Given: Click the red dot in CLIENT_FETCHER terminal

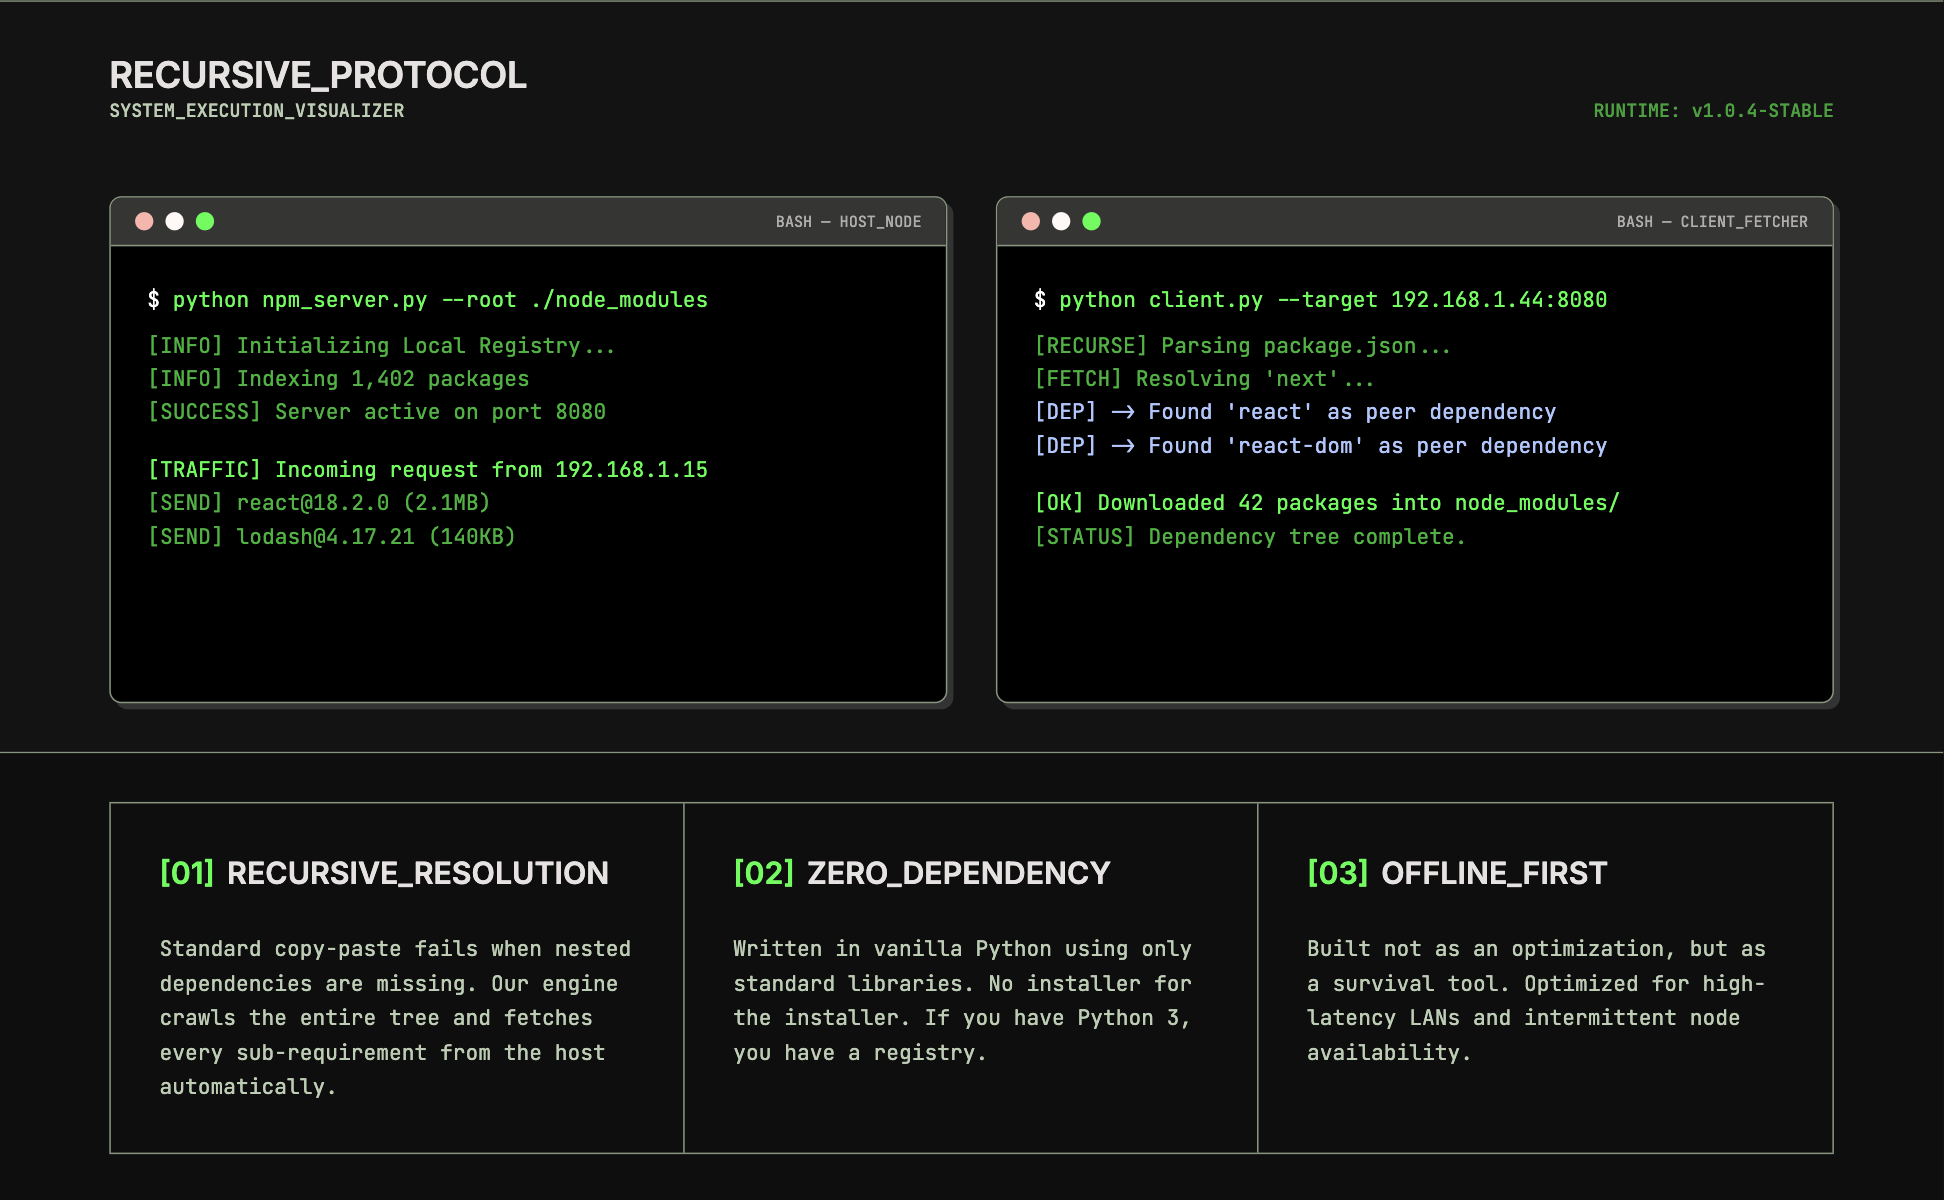Looking at the screenshot, I should tap(1031, 221).
